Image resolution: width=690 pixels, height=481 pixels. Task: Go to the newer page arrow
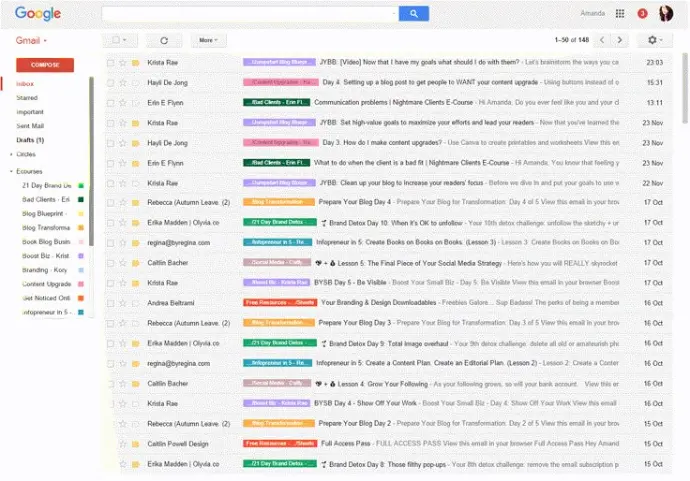(602, 40)
